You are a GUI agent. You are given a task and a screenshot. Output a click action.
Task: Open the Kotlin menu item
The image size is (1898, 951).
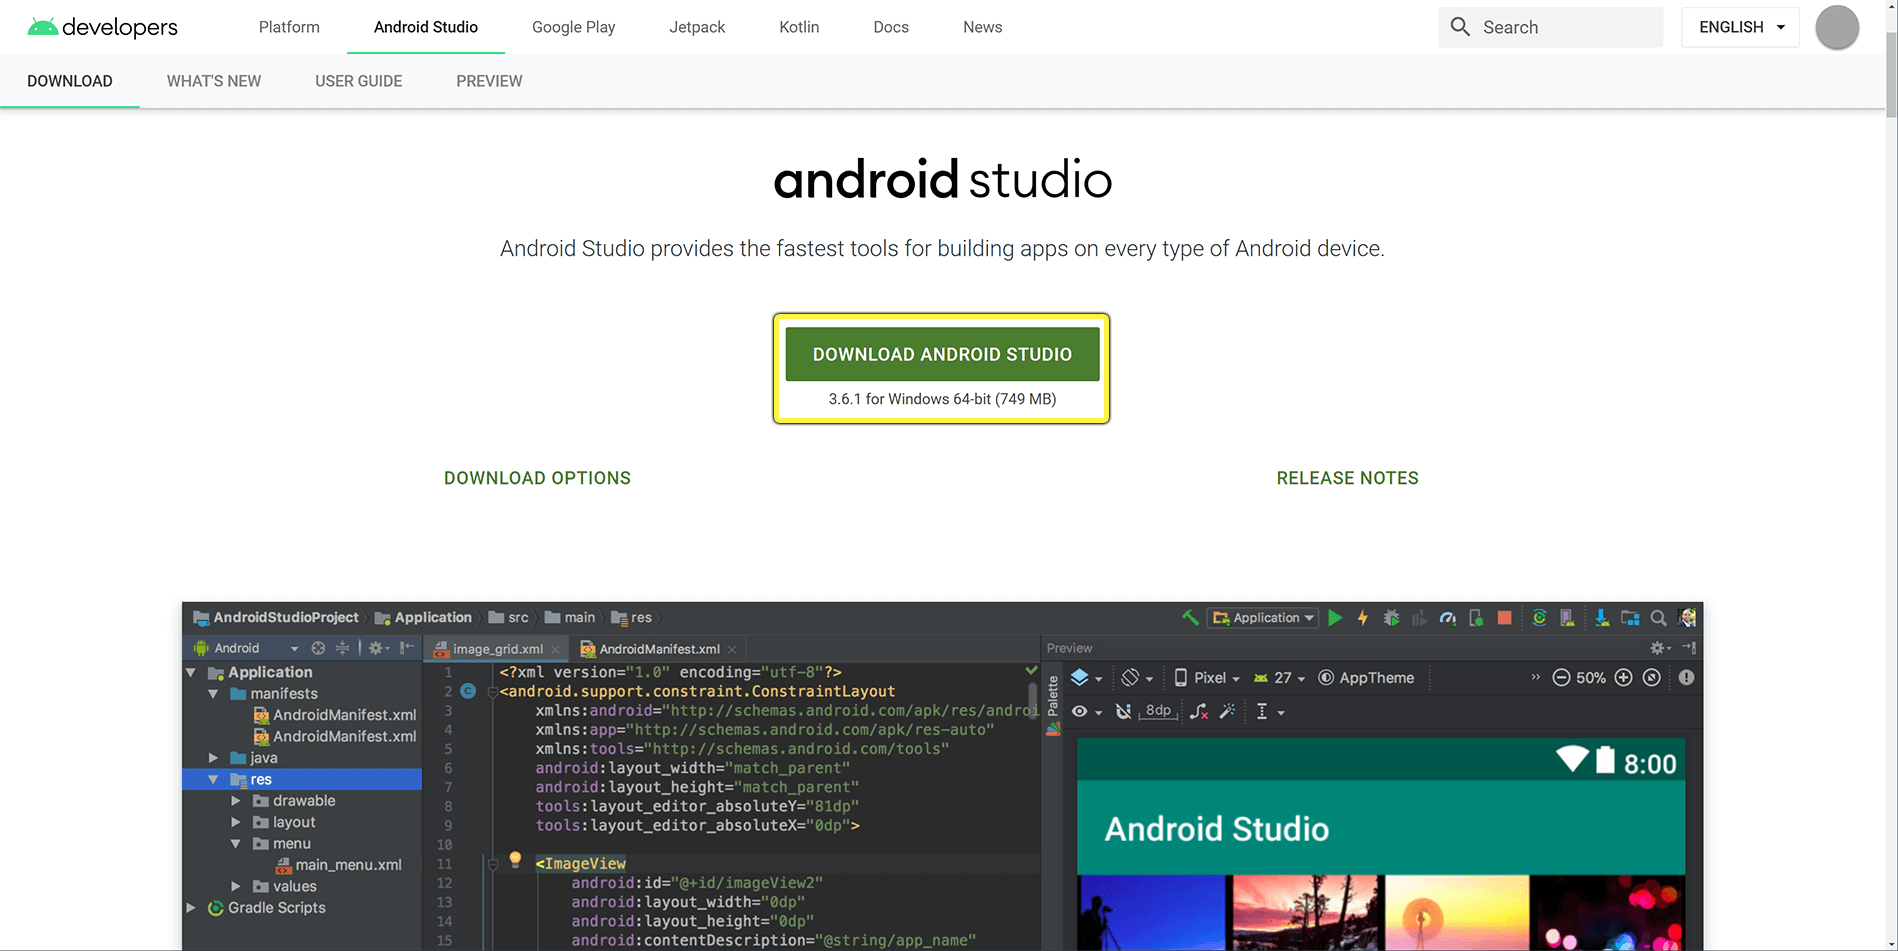pos(799,27)
